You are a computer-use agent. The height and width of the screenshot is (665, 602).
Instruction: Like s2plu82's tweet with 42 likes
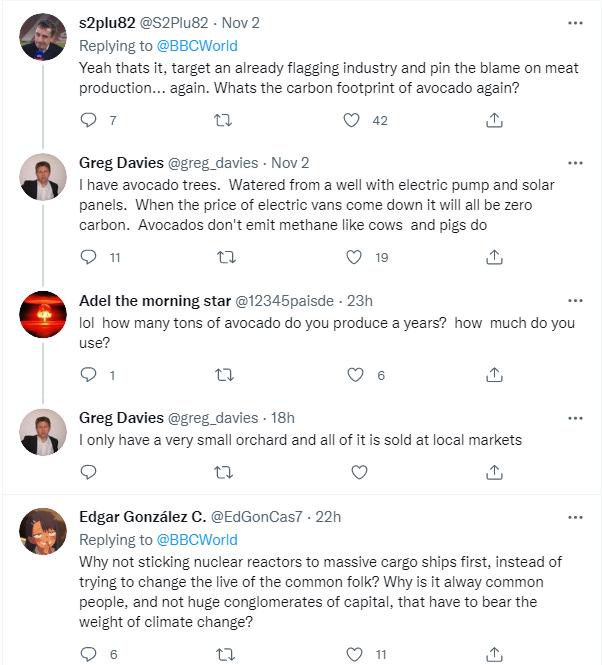tap(352, 120)
